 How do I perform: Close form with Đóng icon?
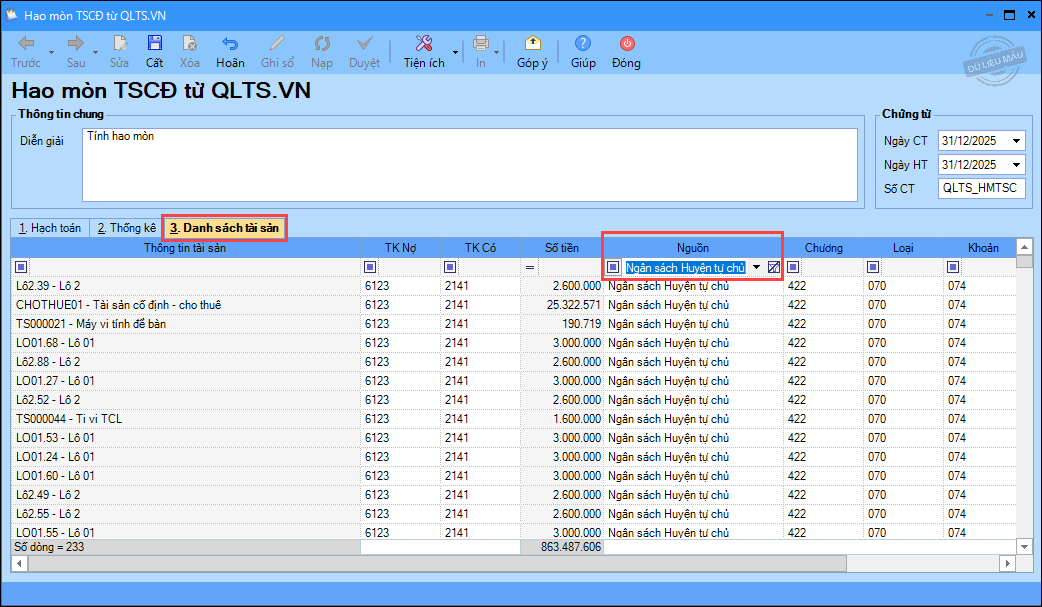tap(627, 44)
